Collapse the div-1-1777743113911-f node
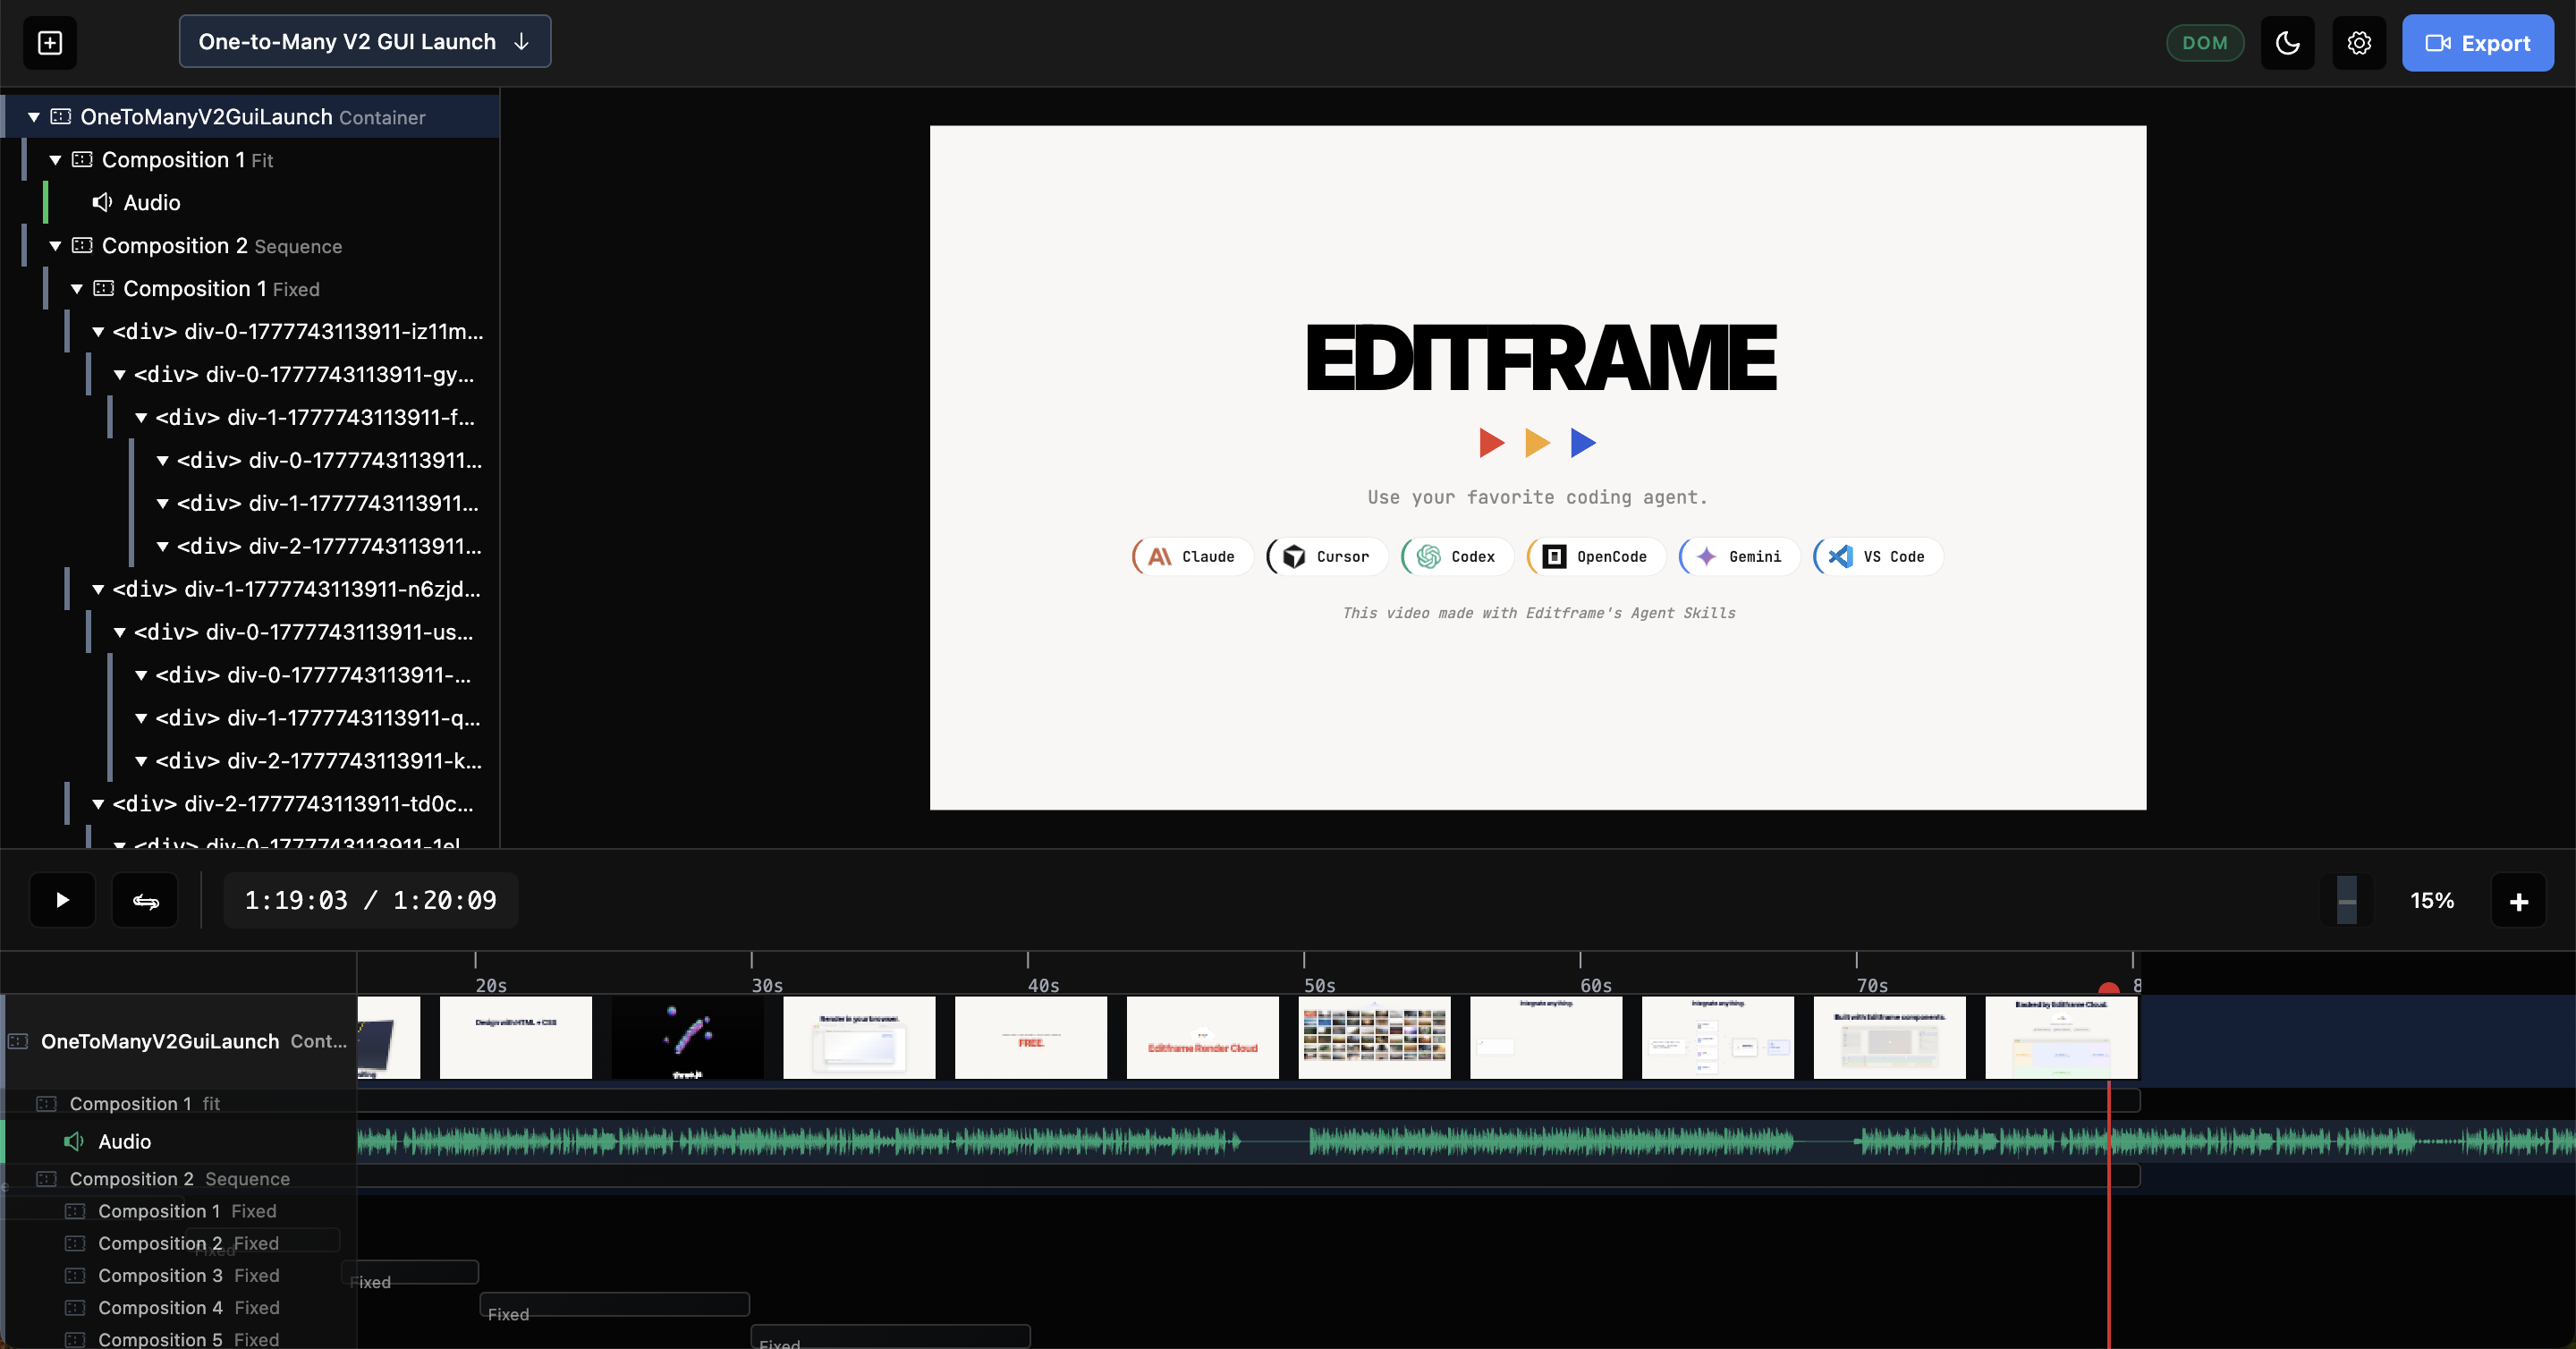Image resolution: width=2576 pixels, height=1349 pixels. tap(141, 418)
